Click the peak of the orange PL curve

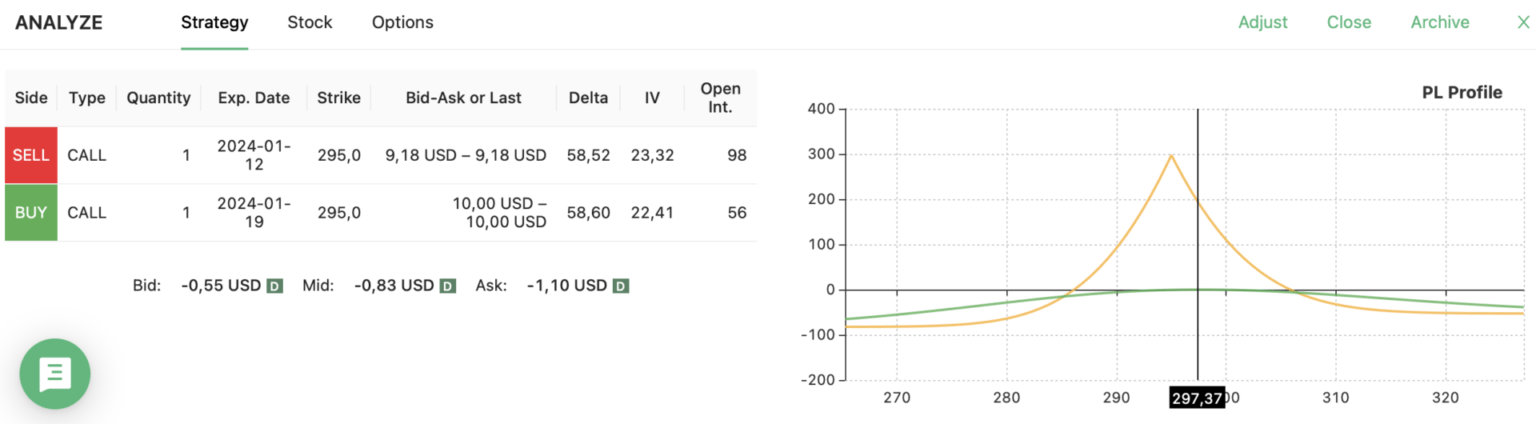pos(1171,155)
